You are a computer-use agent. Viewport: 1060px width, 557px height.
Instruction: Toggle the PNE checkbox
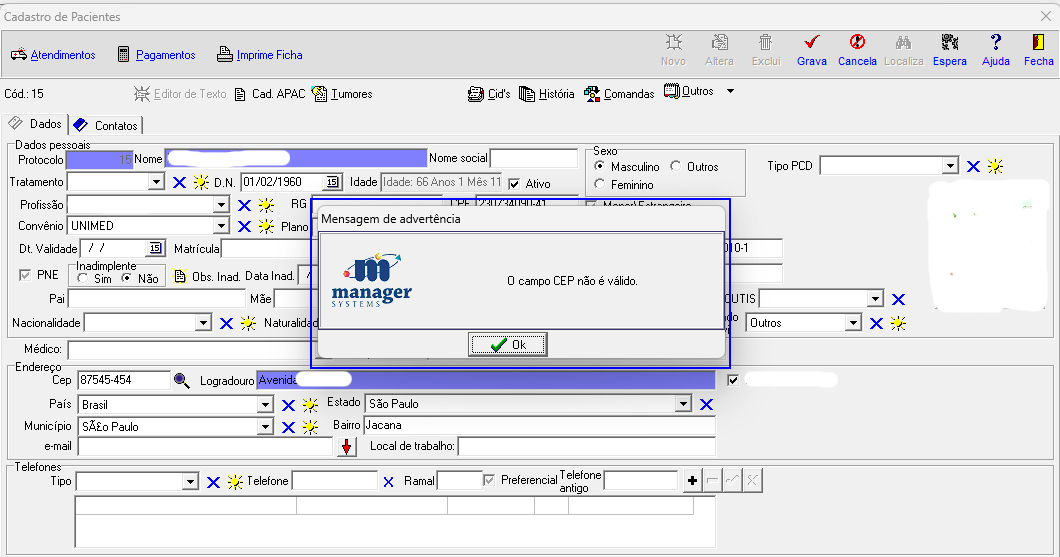pyautogui.click(x=25, y=275)
